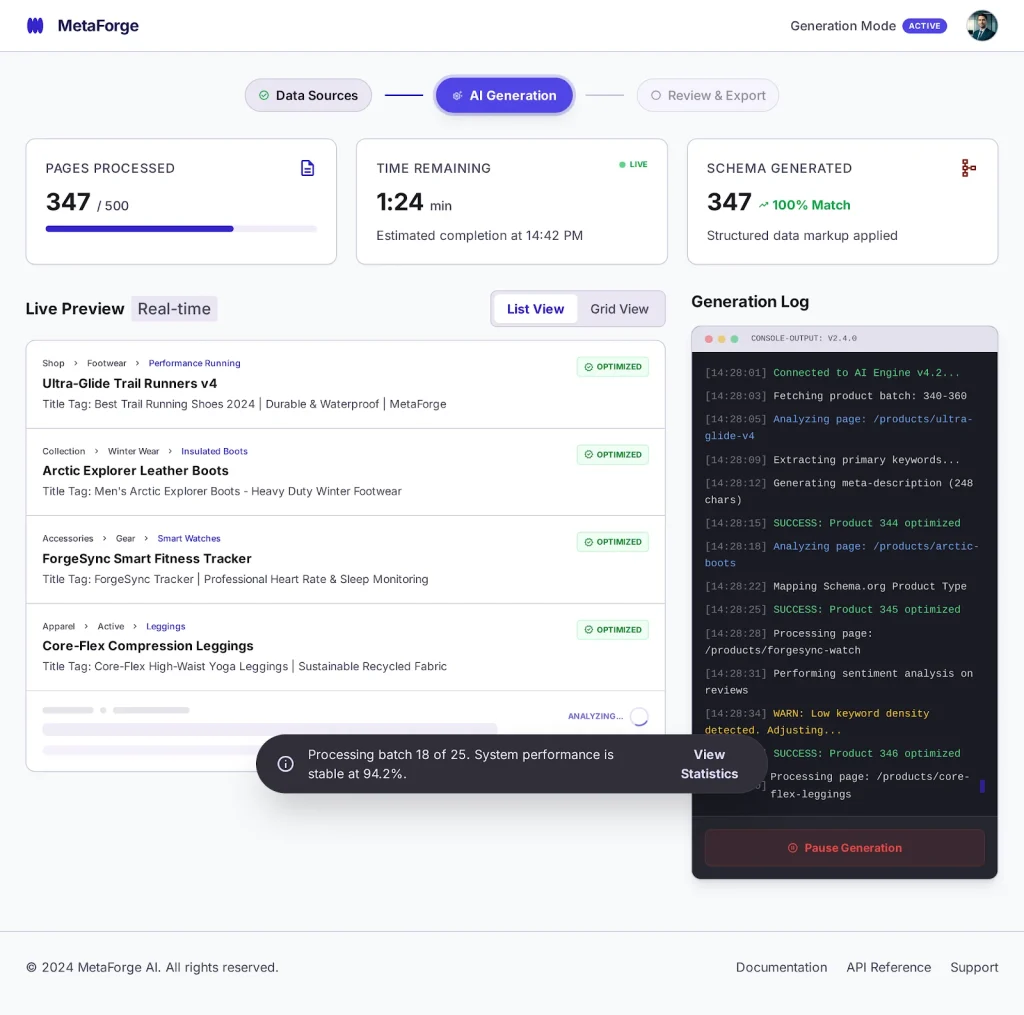Pause the generation process
This screenshot has height=1015, width=1024.
click(x=844, y=848)
